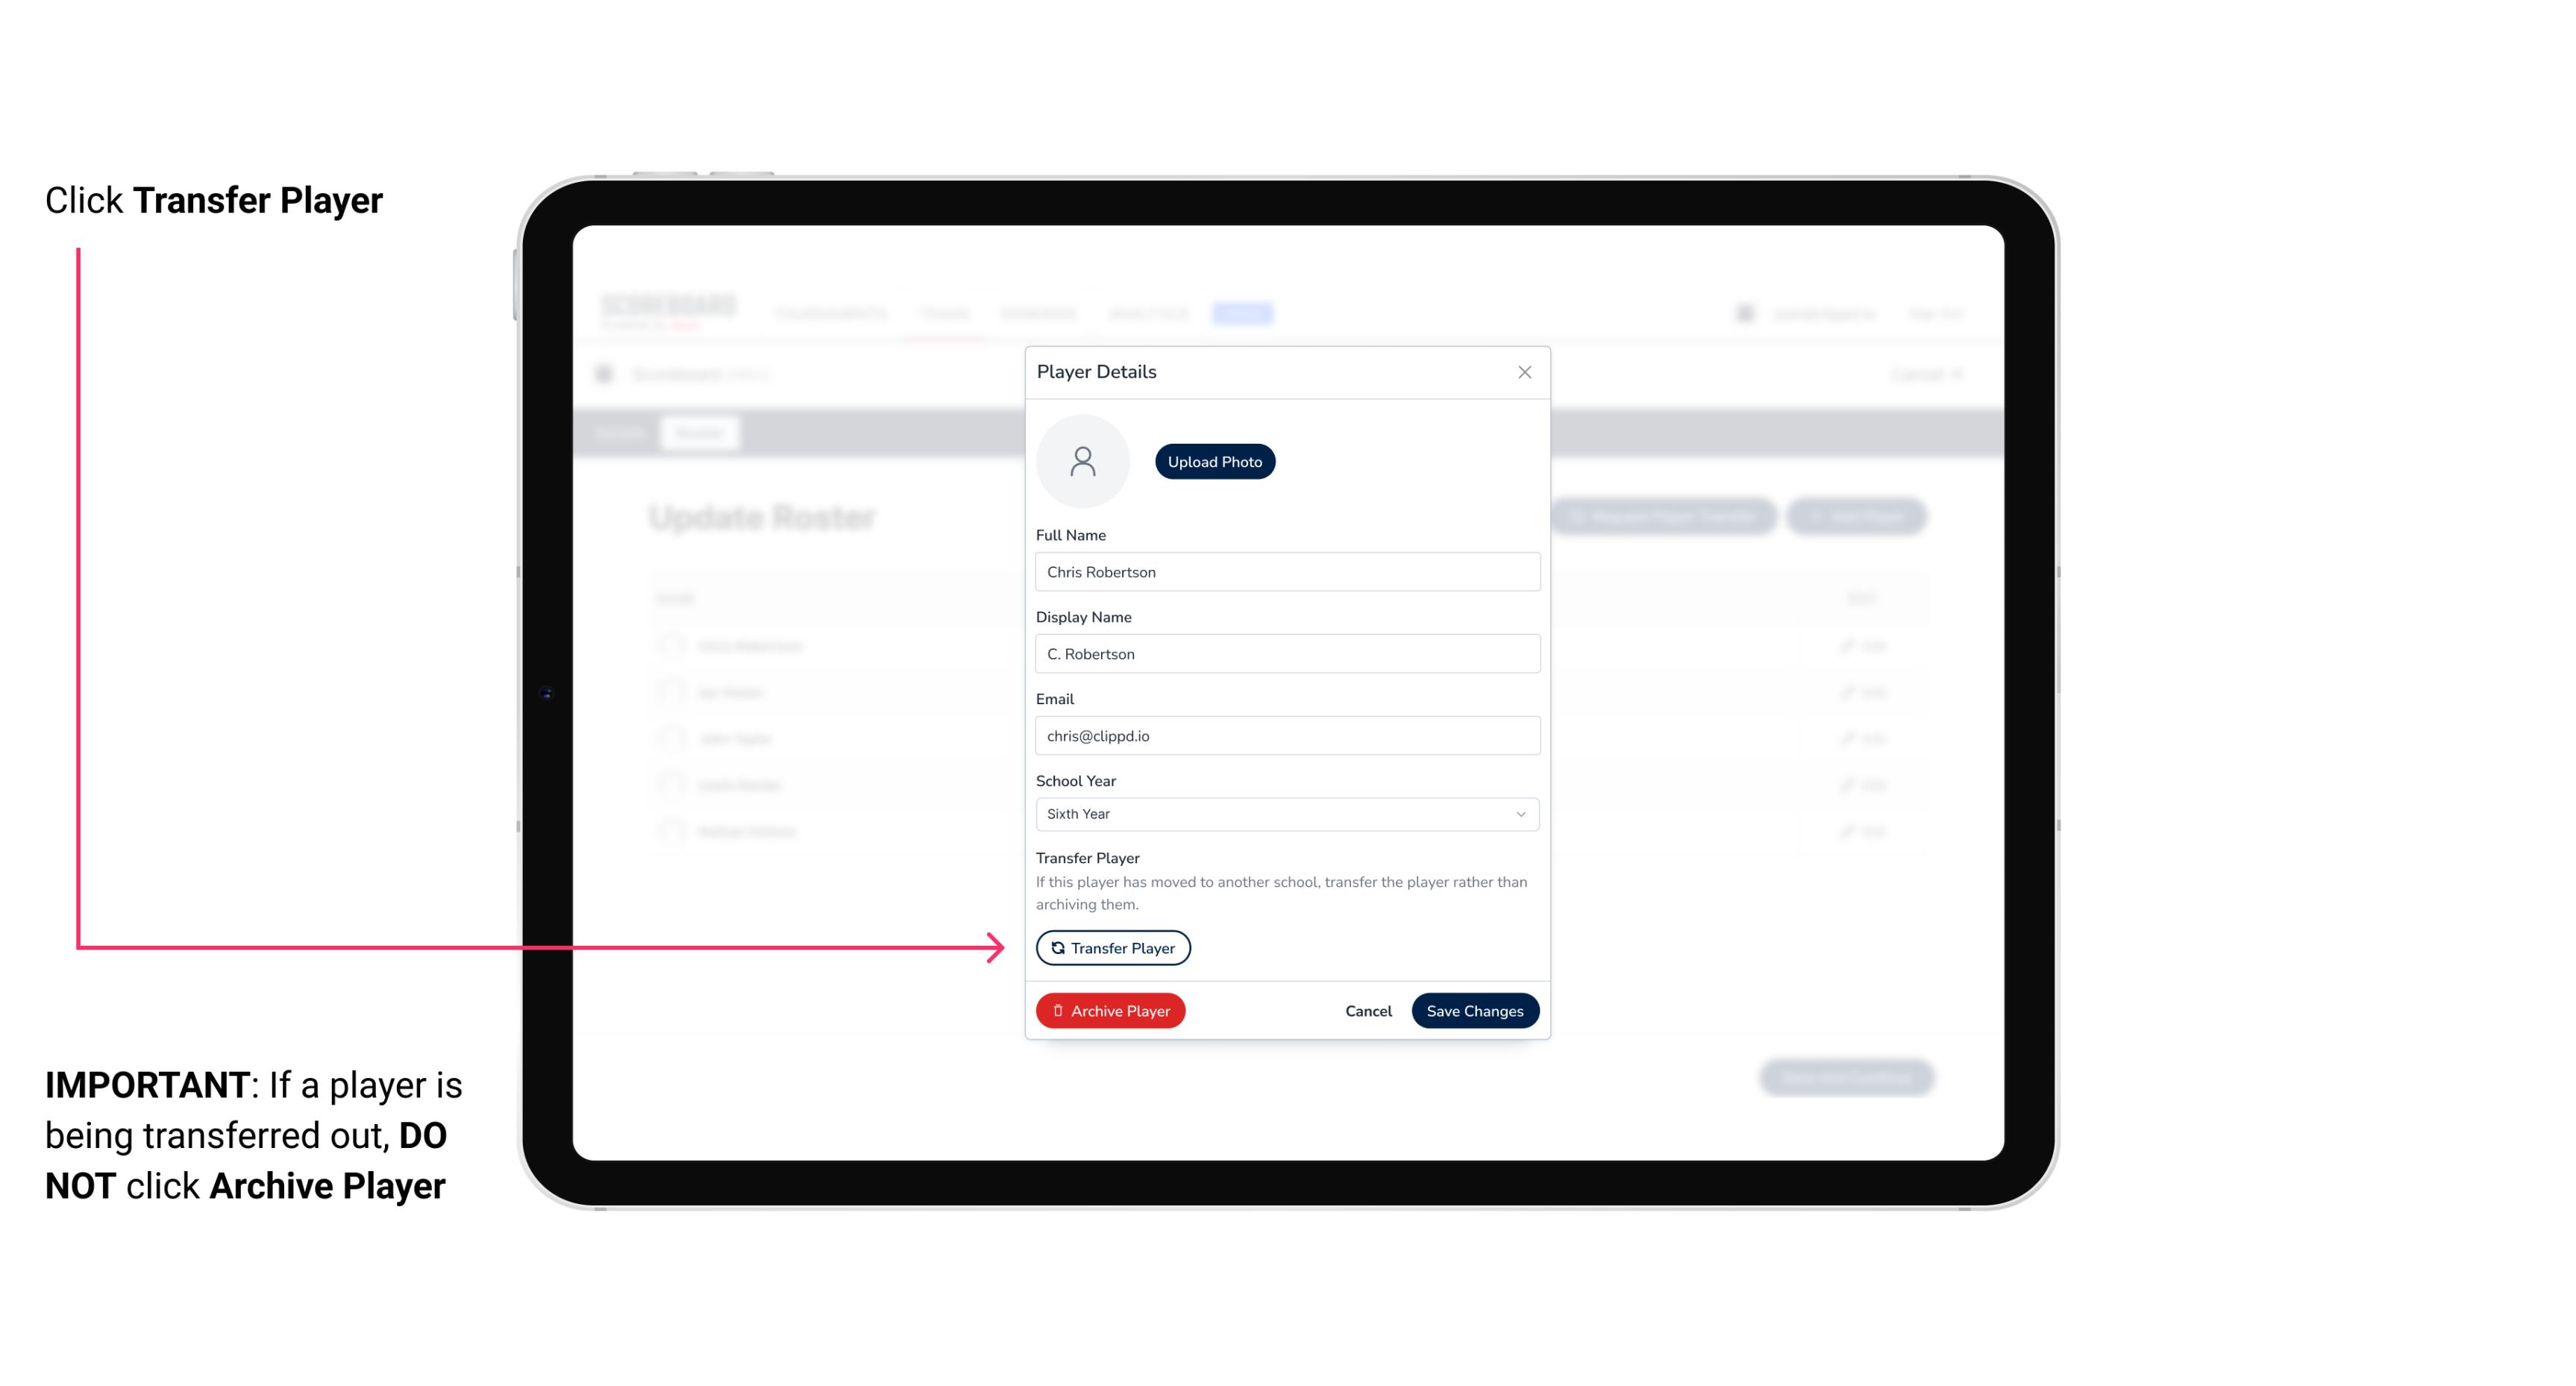The width and height of the screenshot is (2576, 1386).
Task: Click Display Name input field
Action: [x=1285, y=652]
